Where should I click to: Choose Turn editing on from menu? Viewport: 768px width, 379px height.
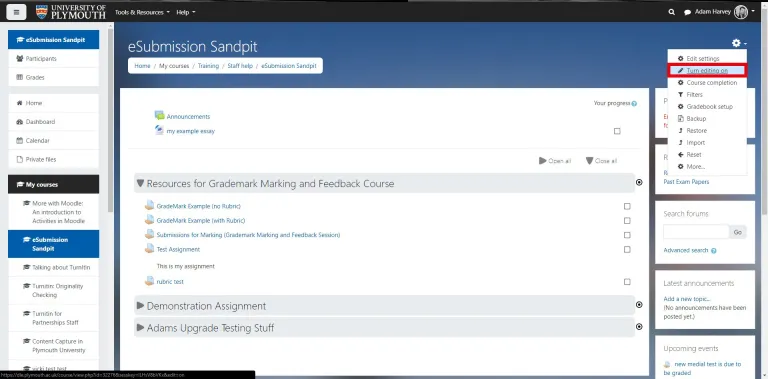[707, 71]
